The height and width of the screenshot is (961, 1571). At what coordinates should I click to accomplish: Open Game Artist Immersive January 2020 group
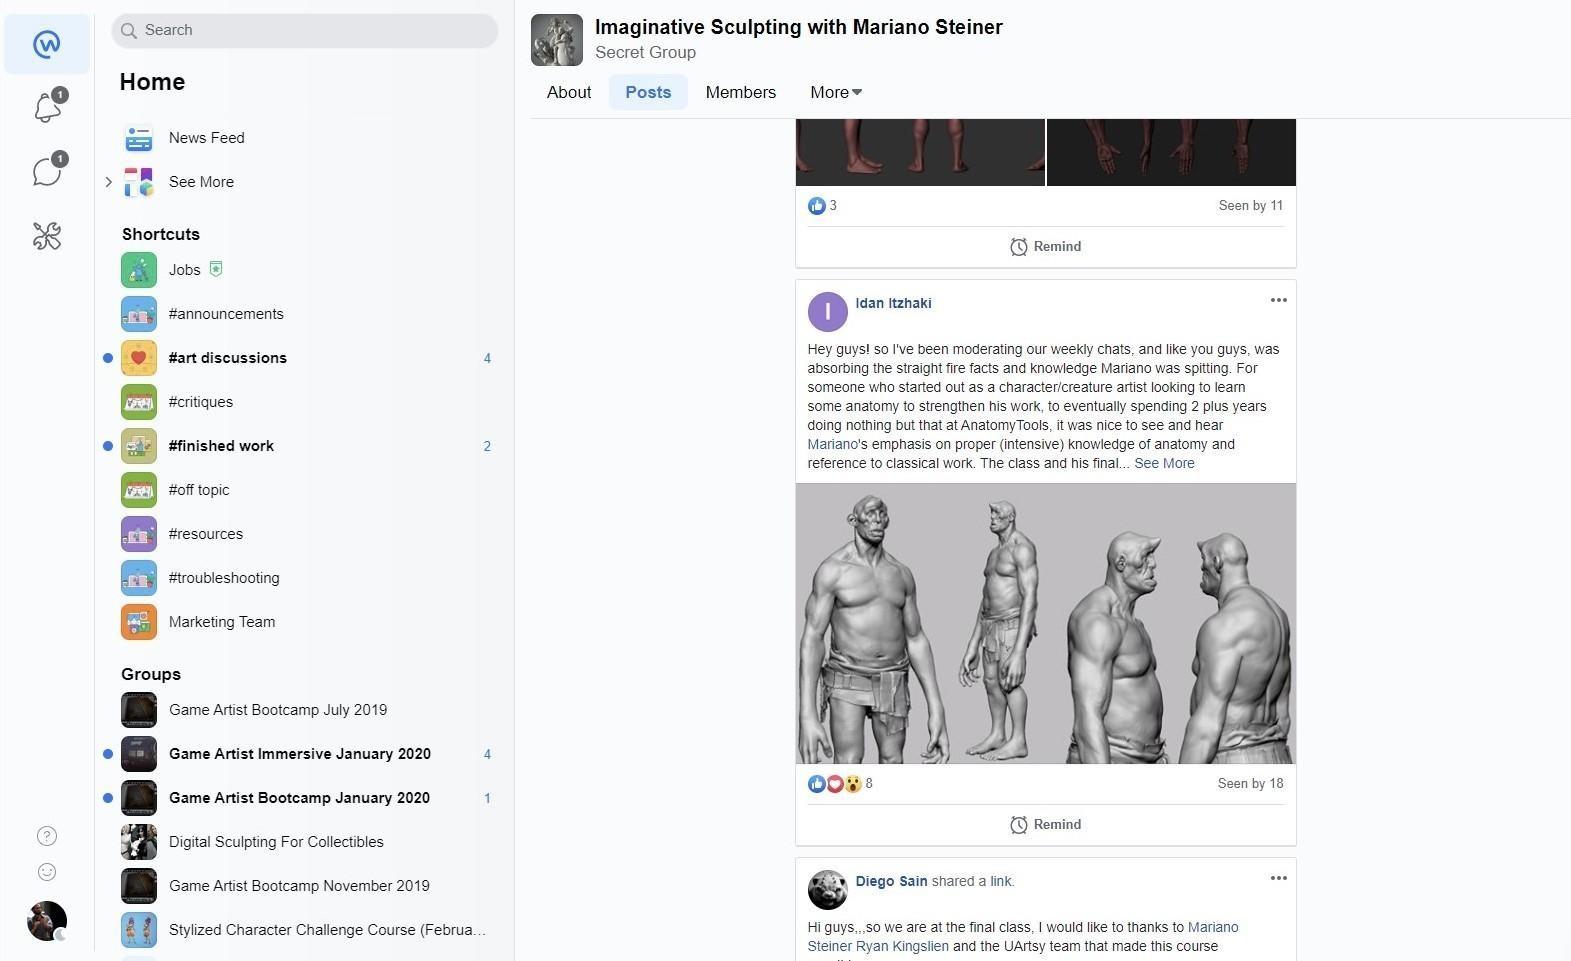point(300,754)
